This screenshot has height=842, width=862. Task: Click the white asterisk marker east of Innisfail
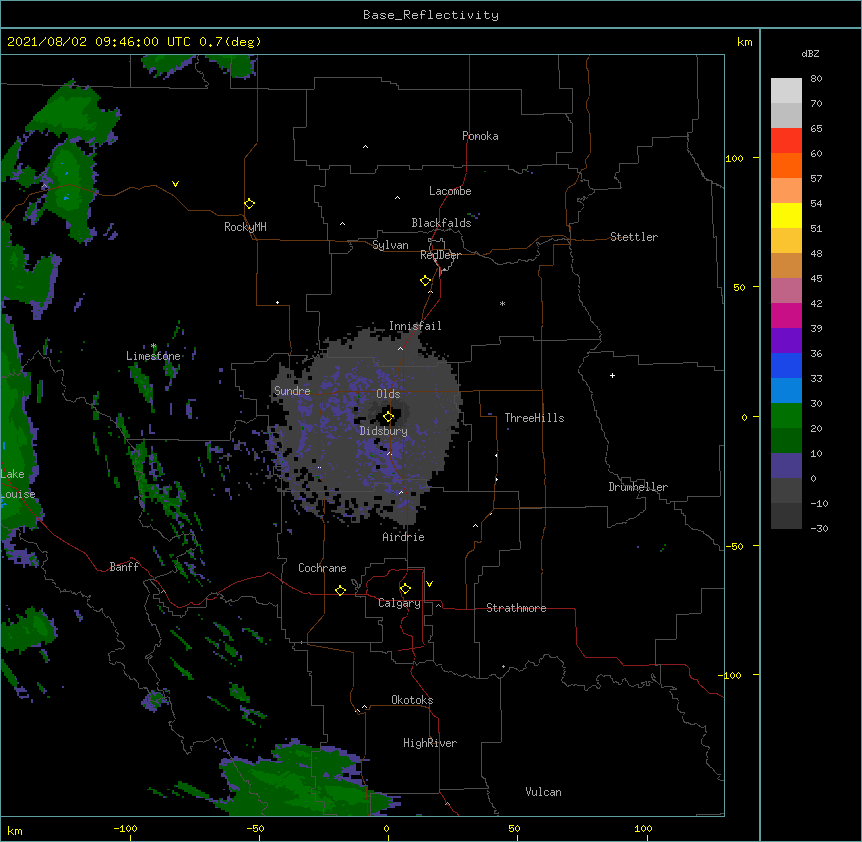[502, 303]
